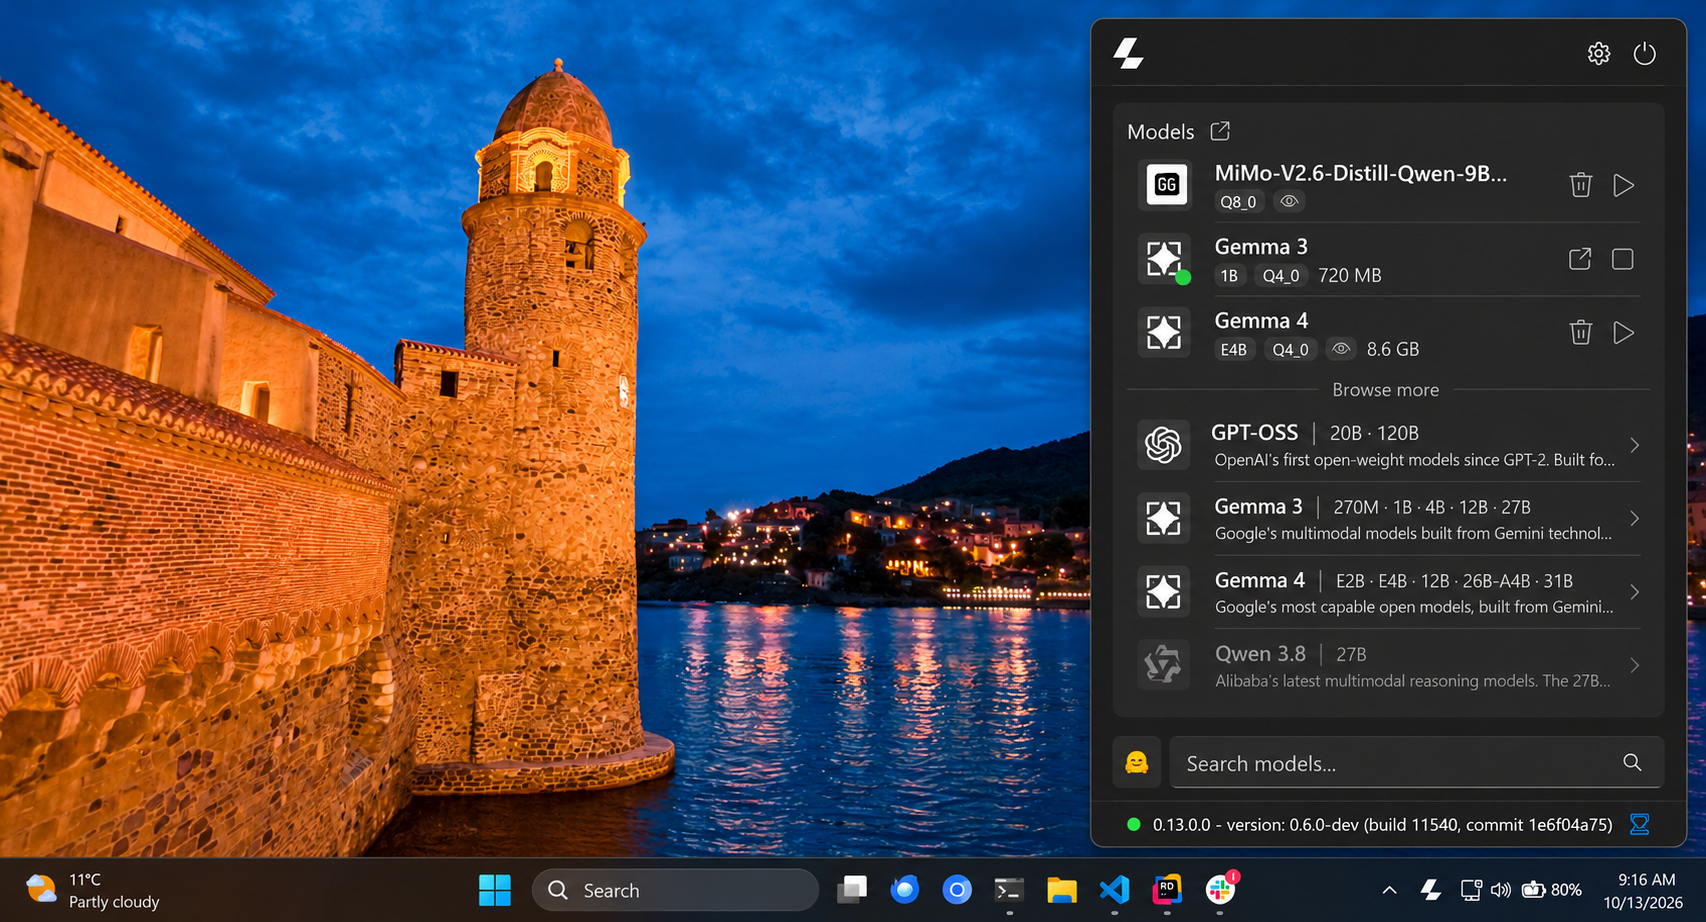Open Slack from the taskbar
The height and width of the screenshot is (922, 1706).
(1220, 889)
